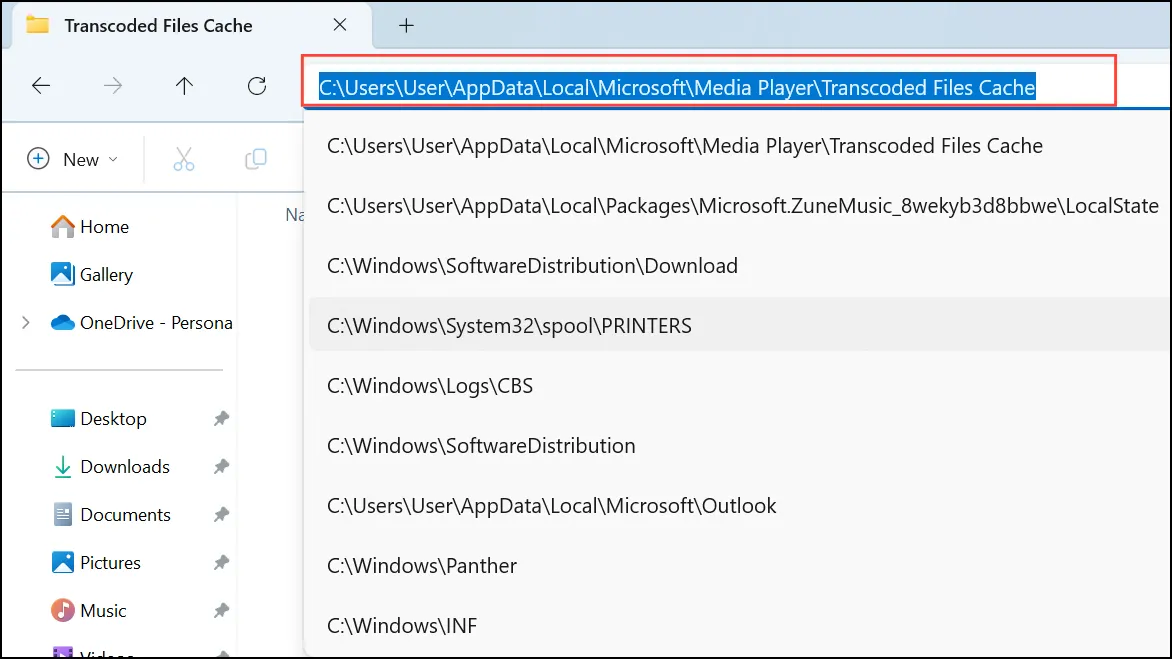
Task: Close the Transcoded Files Cache tab
Action: point(340,25)
